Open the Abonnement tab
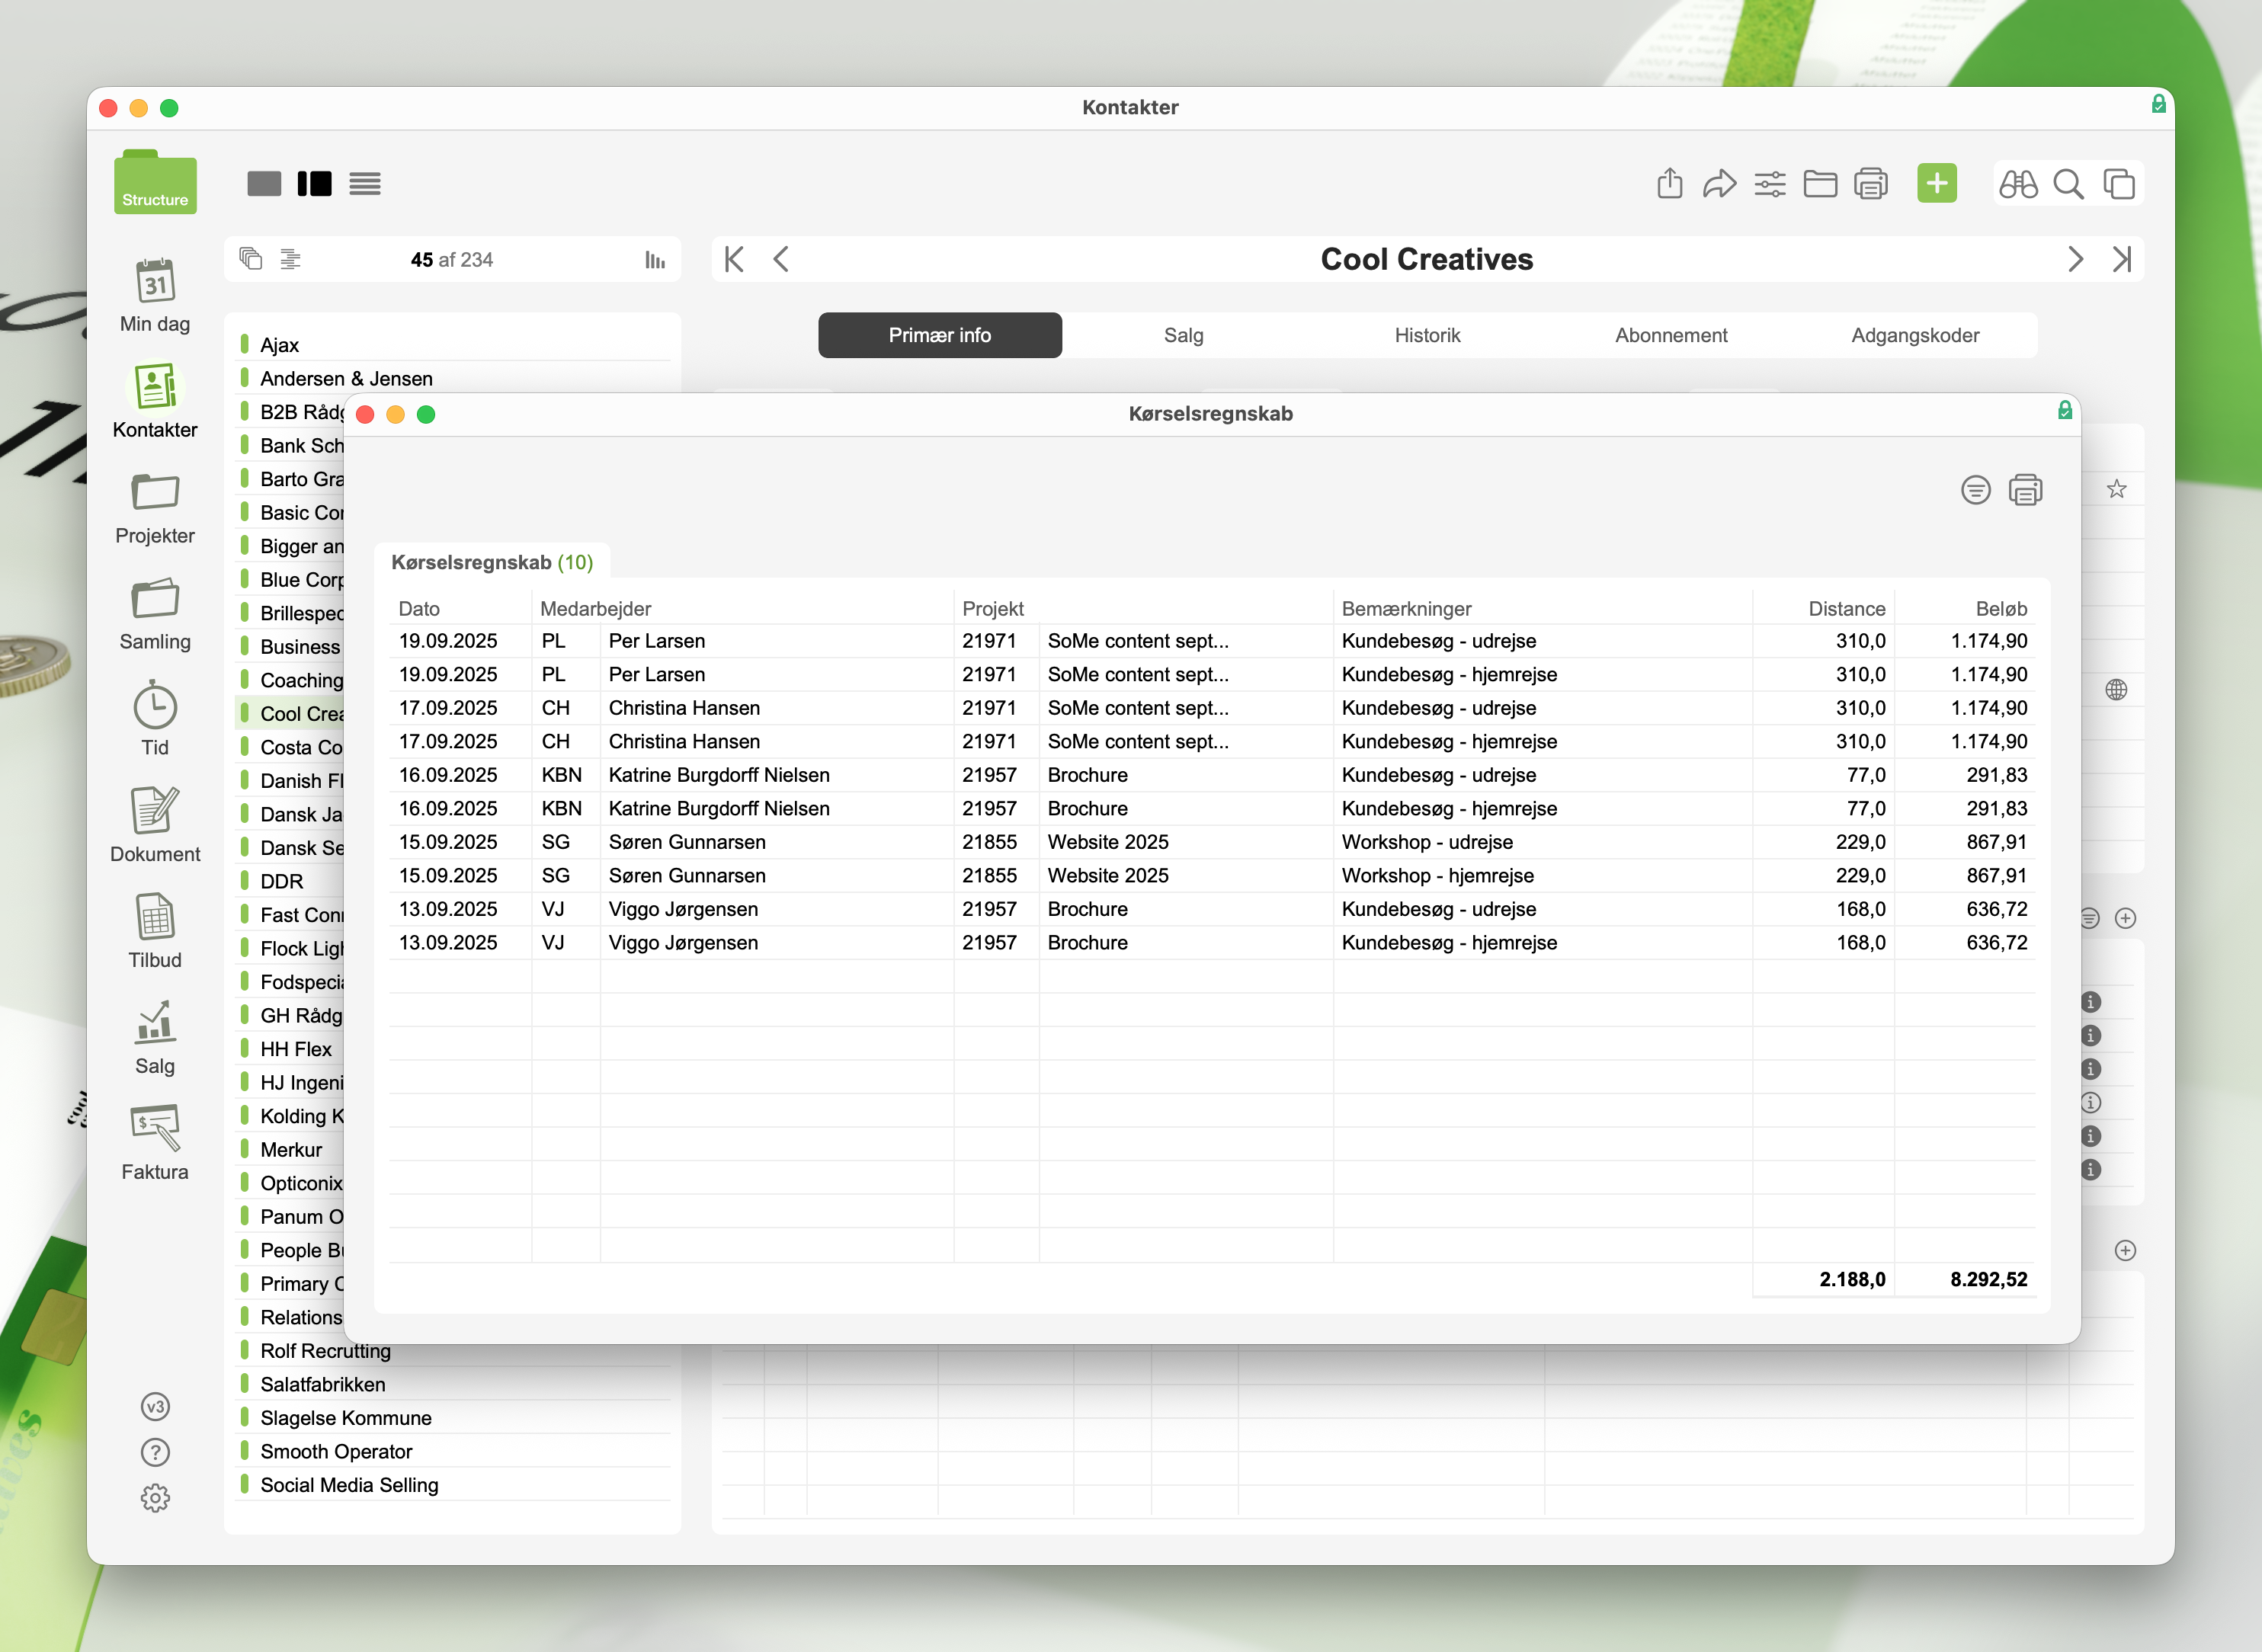 [x=1671, y=335]
